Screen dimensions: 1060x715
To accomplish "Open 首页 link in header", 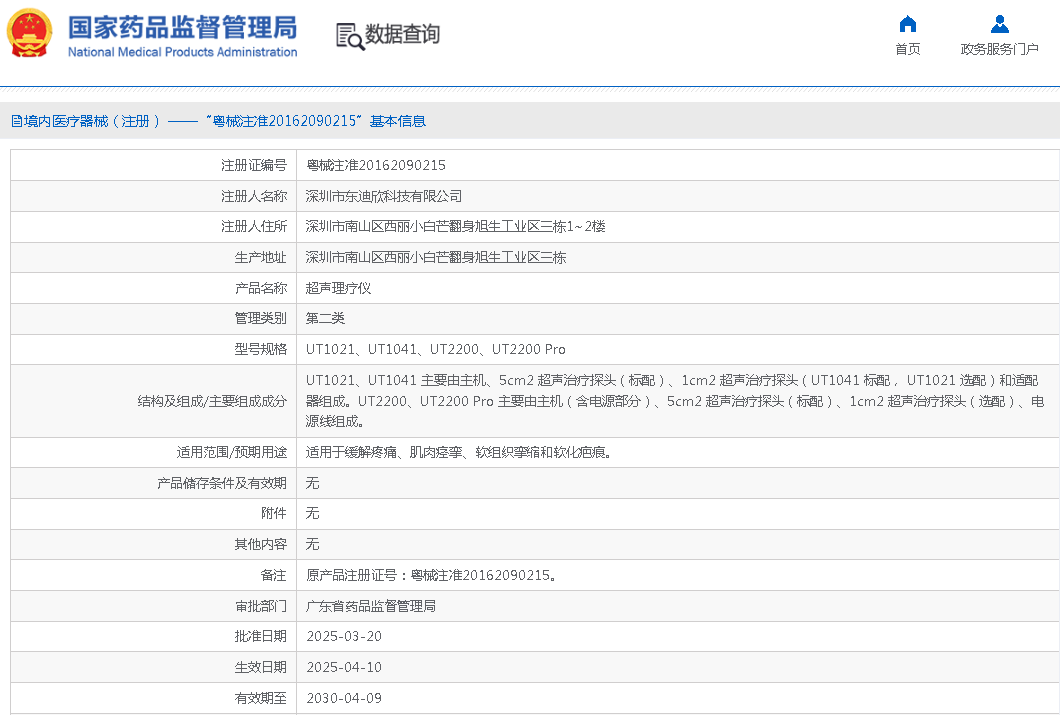I will coord(908,49).
